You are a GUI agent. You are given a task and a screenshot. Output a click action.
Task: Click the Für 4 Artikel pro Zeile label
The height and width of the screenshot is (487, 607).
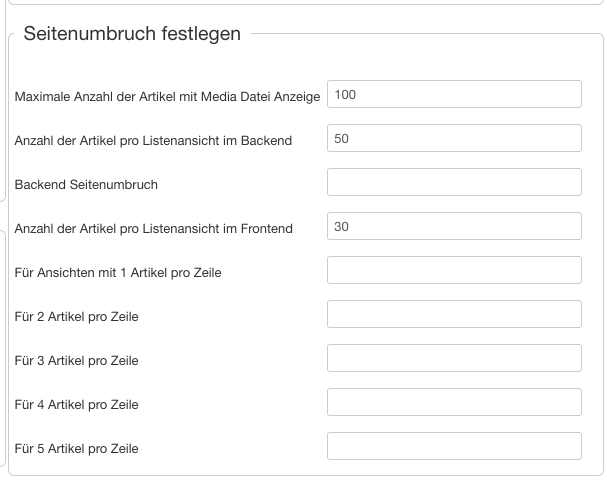[x=77, y=405]
